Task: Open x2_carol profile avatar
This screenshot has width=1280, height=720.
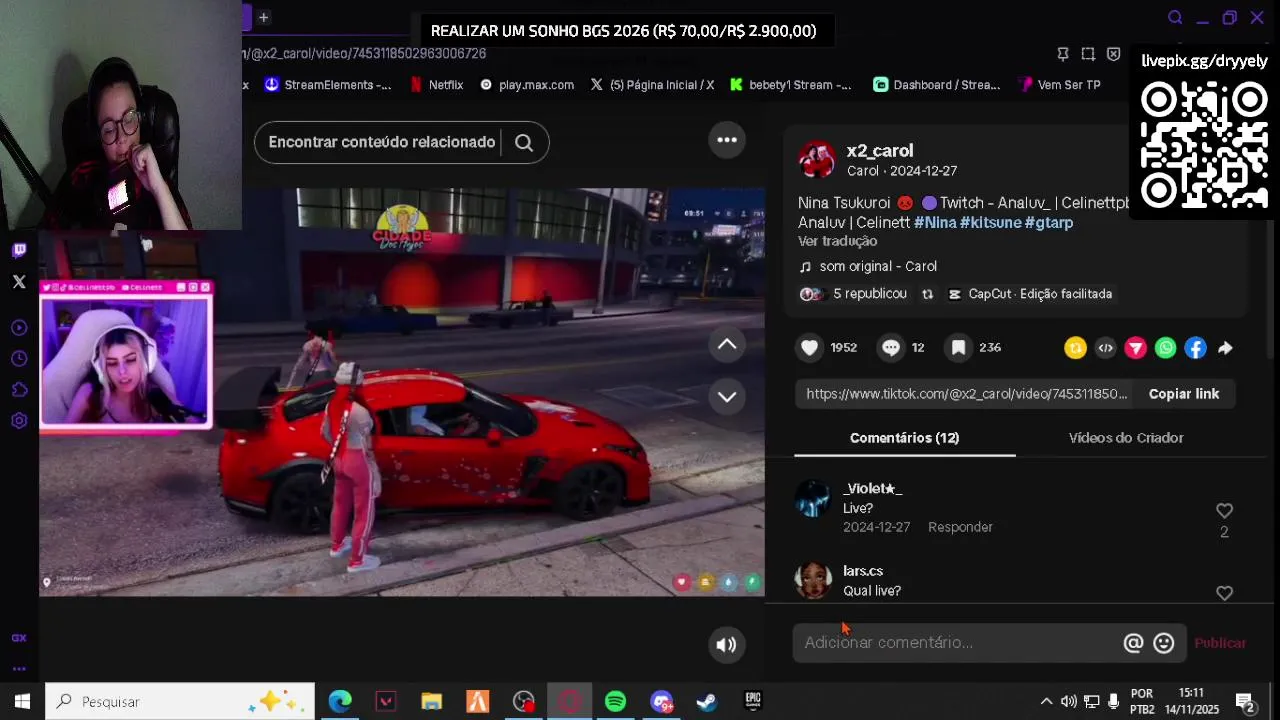Action: point(816,160)
